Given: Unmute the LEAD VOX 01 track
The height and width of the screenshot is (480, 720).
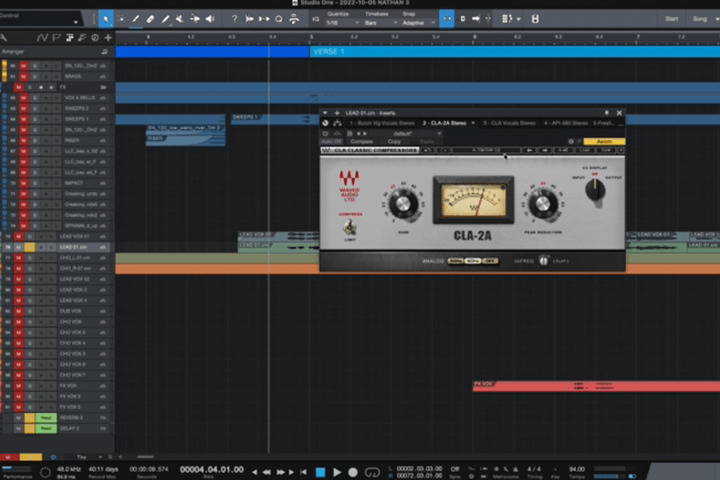Looking at the screenshot, I should coord(18,237).
